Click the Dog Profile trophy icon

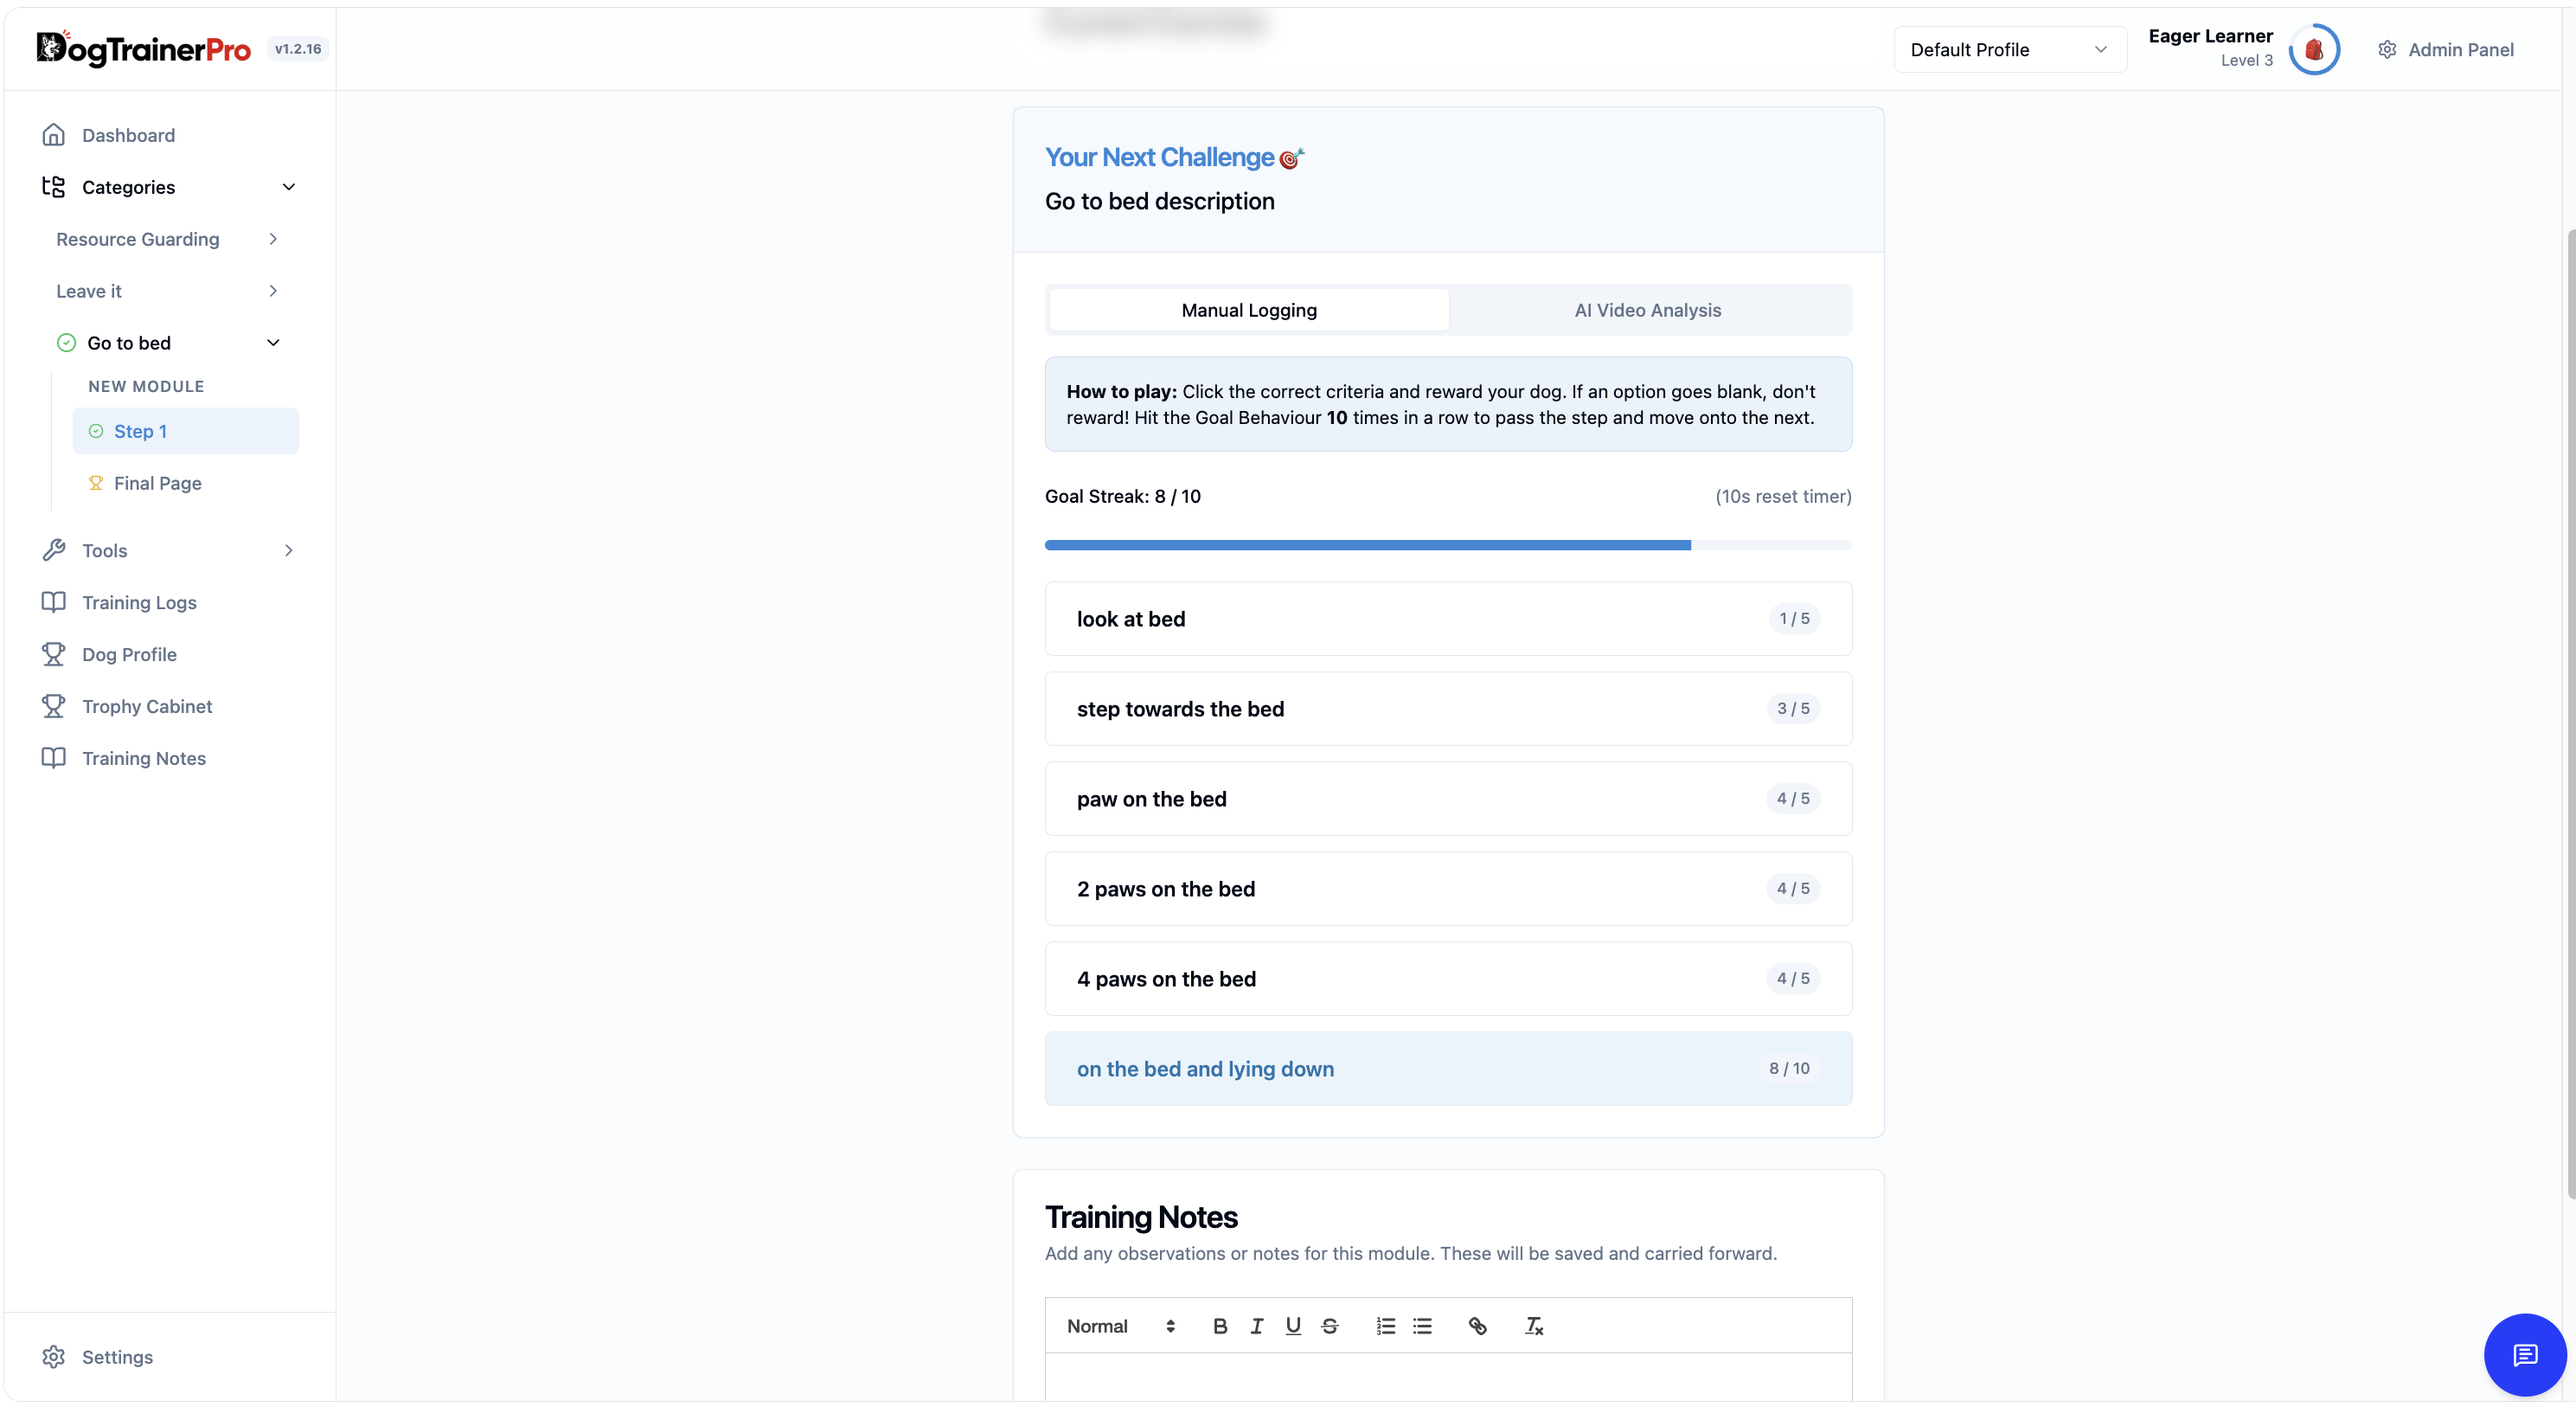[x=54, y=654]
